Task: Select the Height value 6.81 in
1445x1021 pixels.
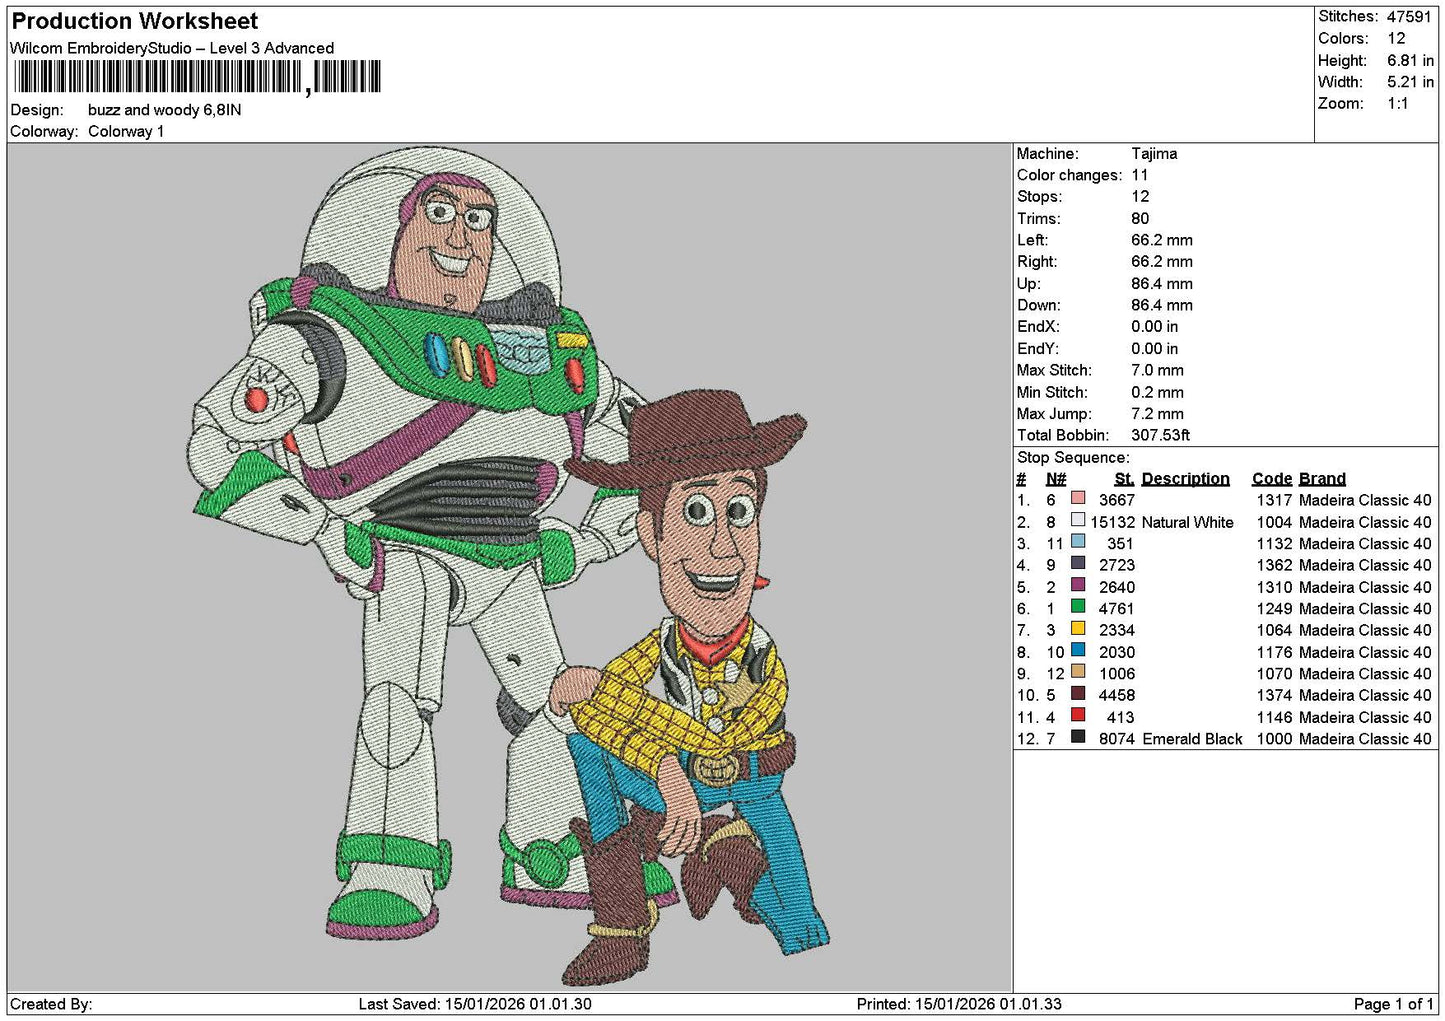Action: coord(1410,60)
